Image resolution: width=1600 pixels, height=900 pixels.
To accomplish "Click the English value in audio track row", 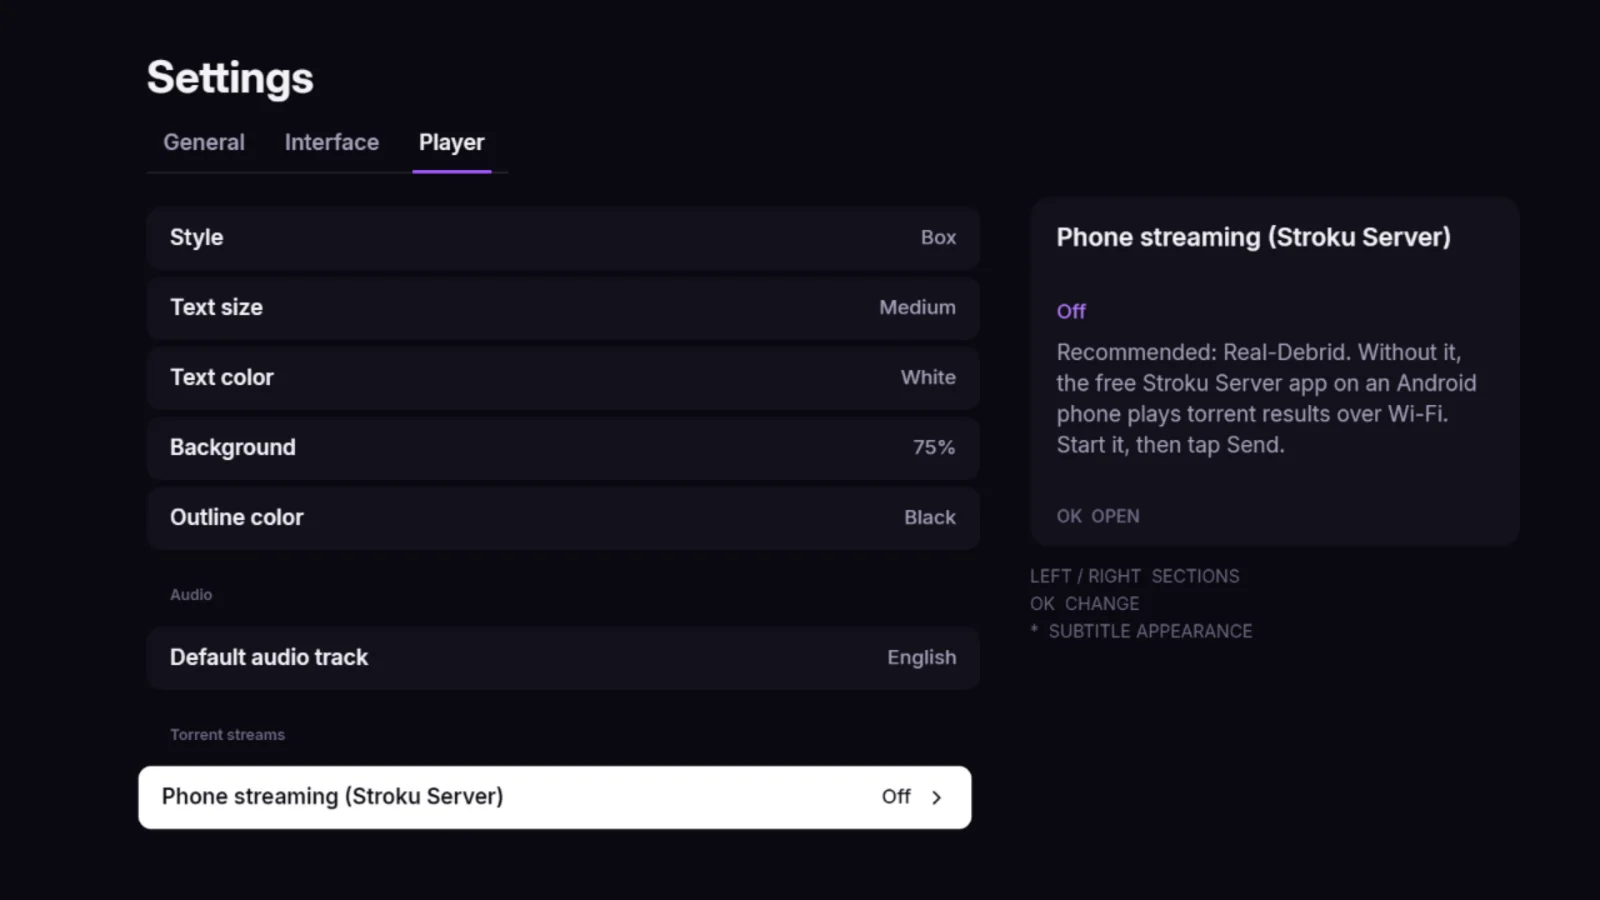I will 922,658.
